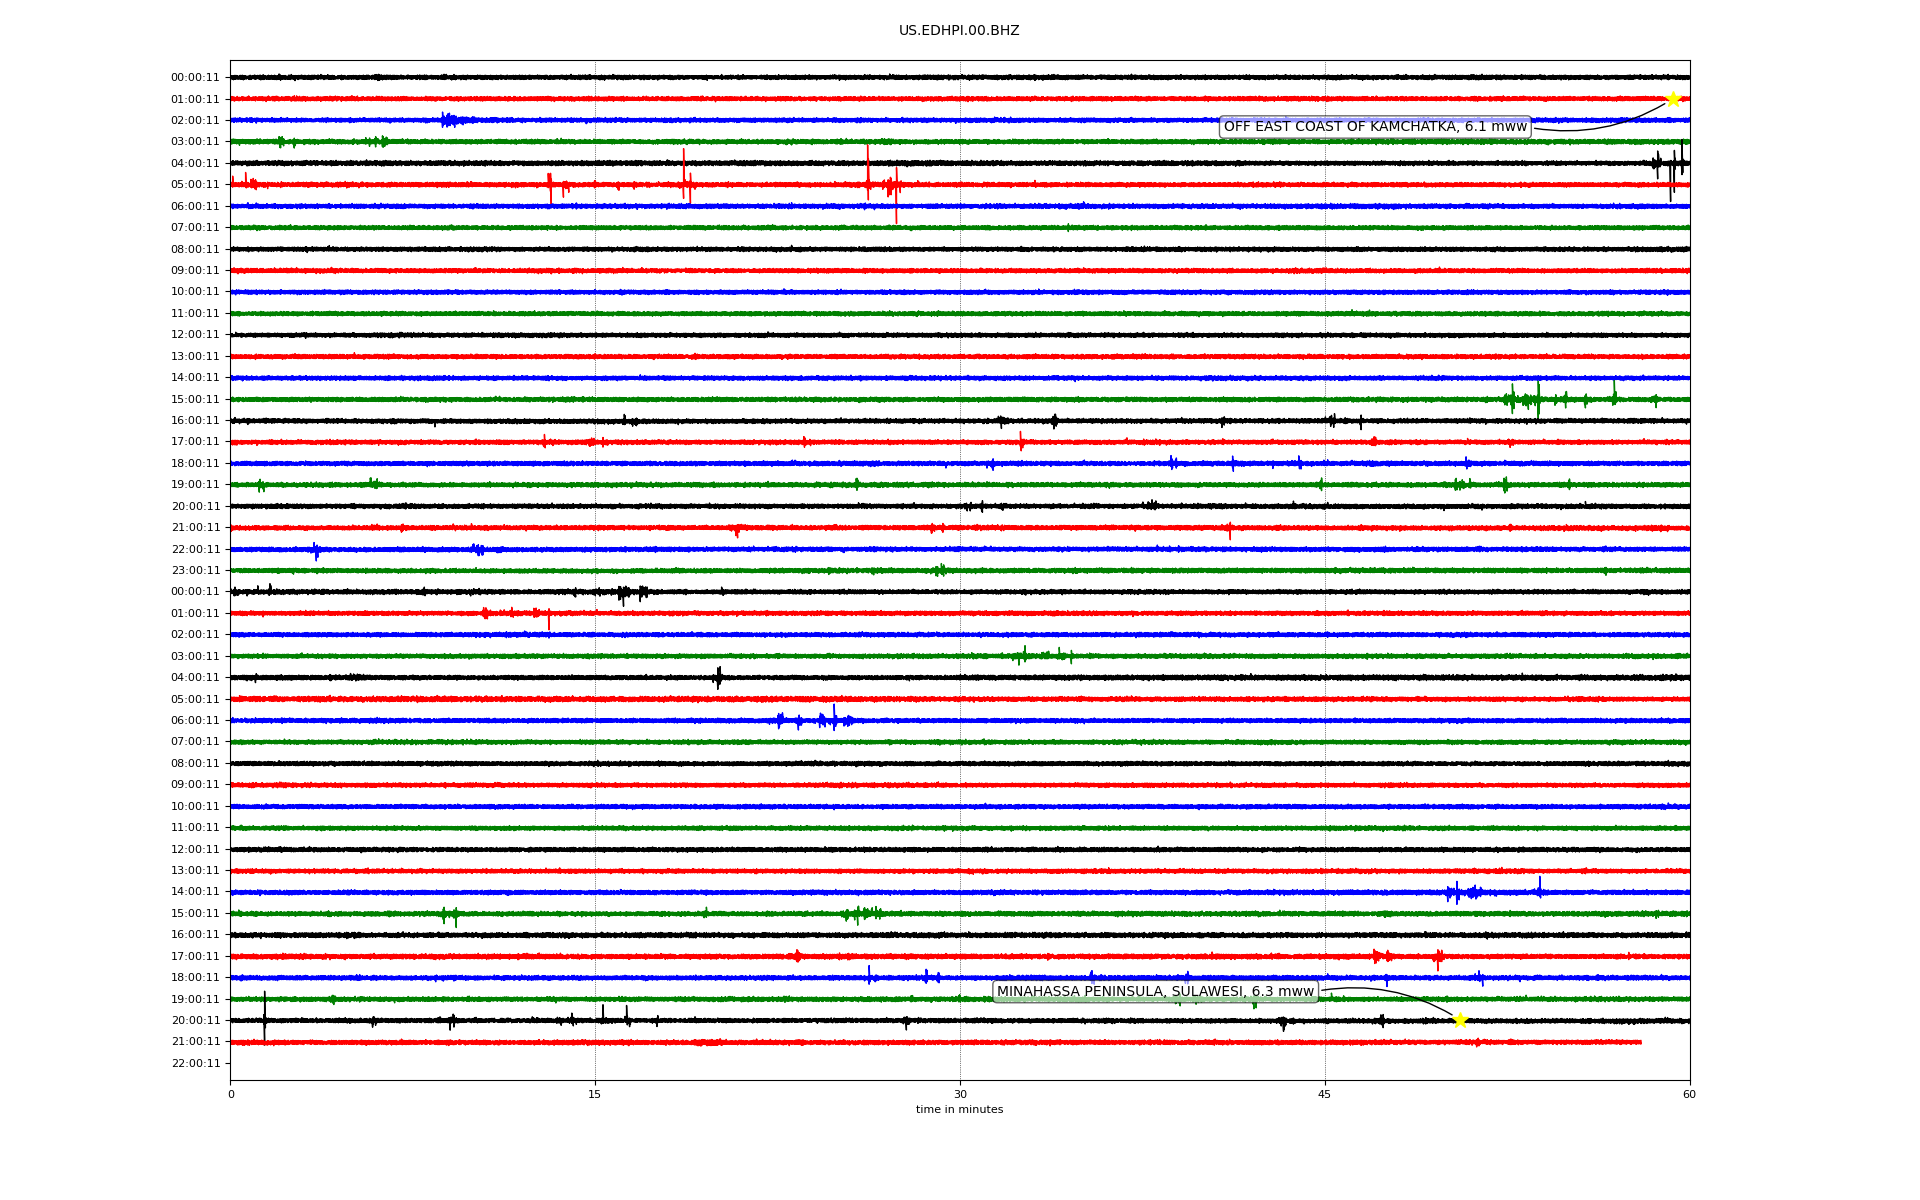Click the yellow star marking the Sulawesi event
Screen dimensions: 1920x1200
[x=1460, y=1020]
